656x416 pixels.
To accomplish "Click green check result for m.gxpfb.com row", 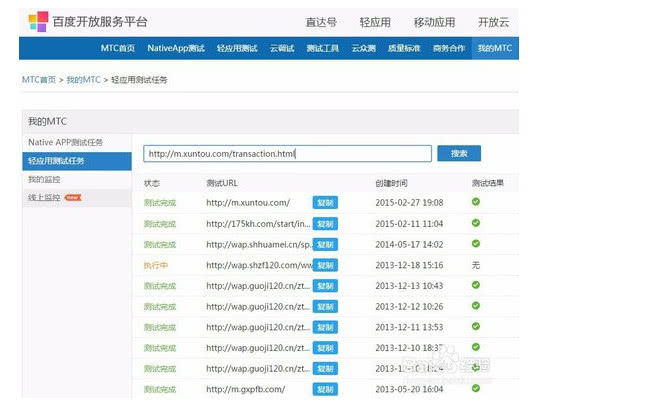I will (x=476, y=388).
